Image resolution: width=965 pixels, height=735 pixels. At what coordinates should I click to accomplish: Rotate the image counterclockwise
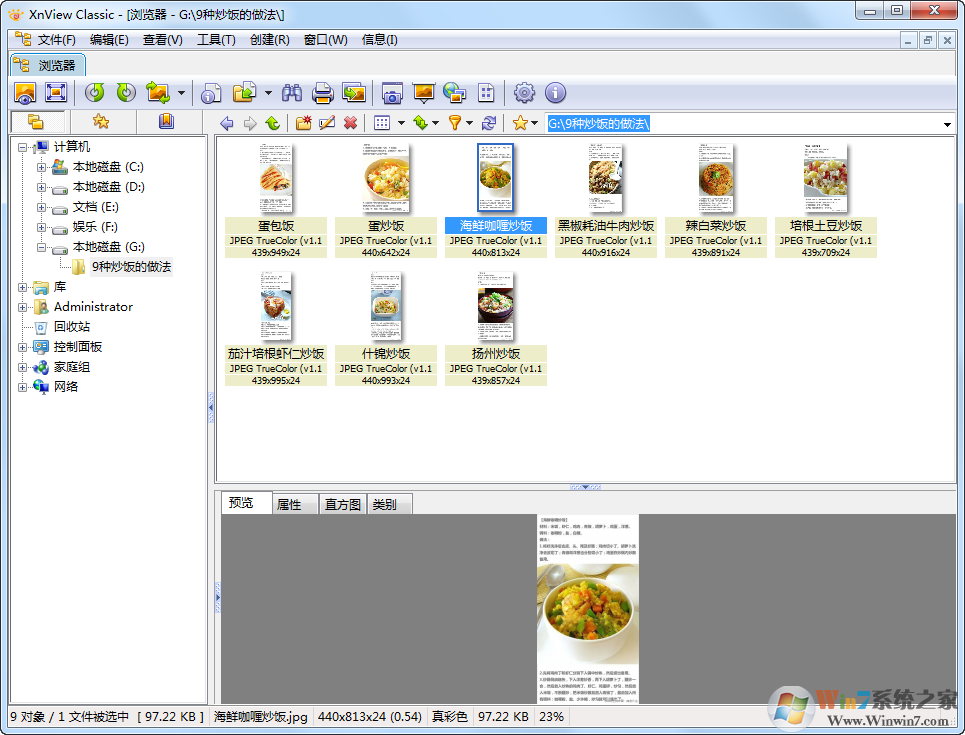click(94, 92)
